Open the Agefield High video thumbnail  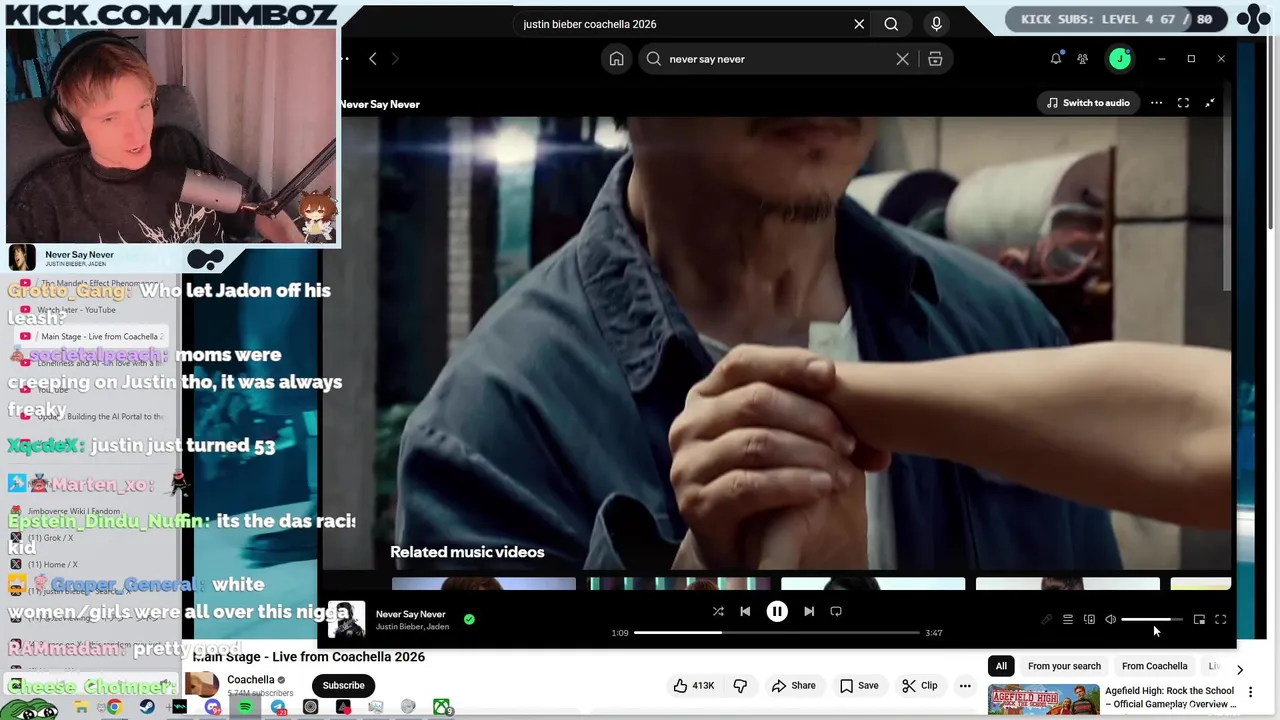(x=1043, y=701)
